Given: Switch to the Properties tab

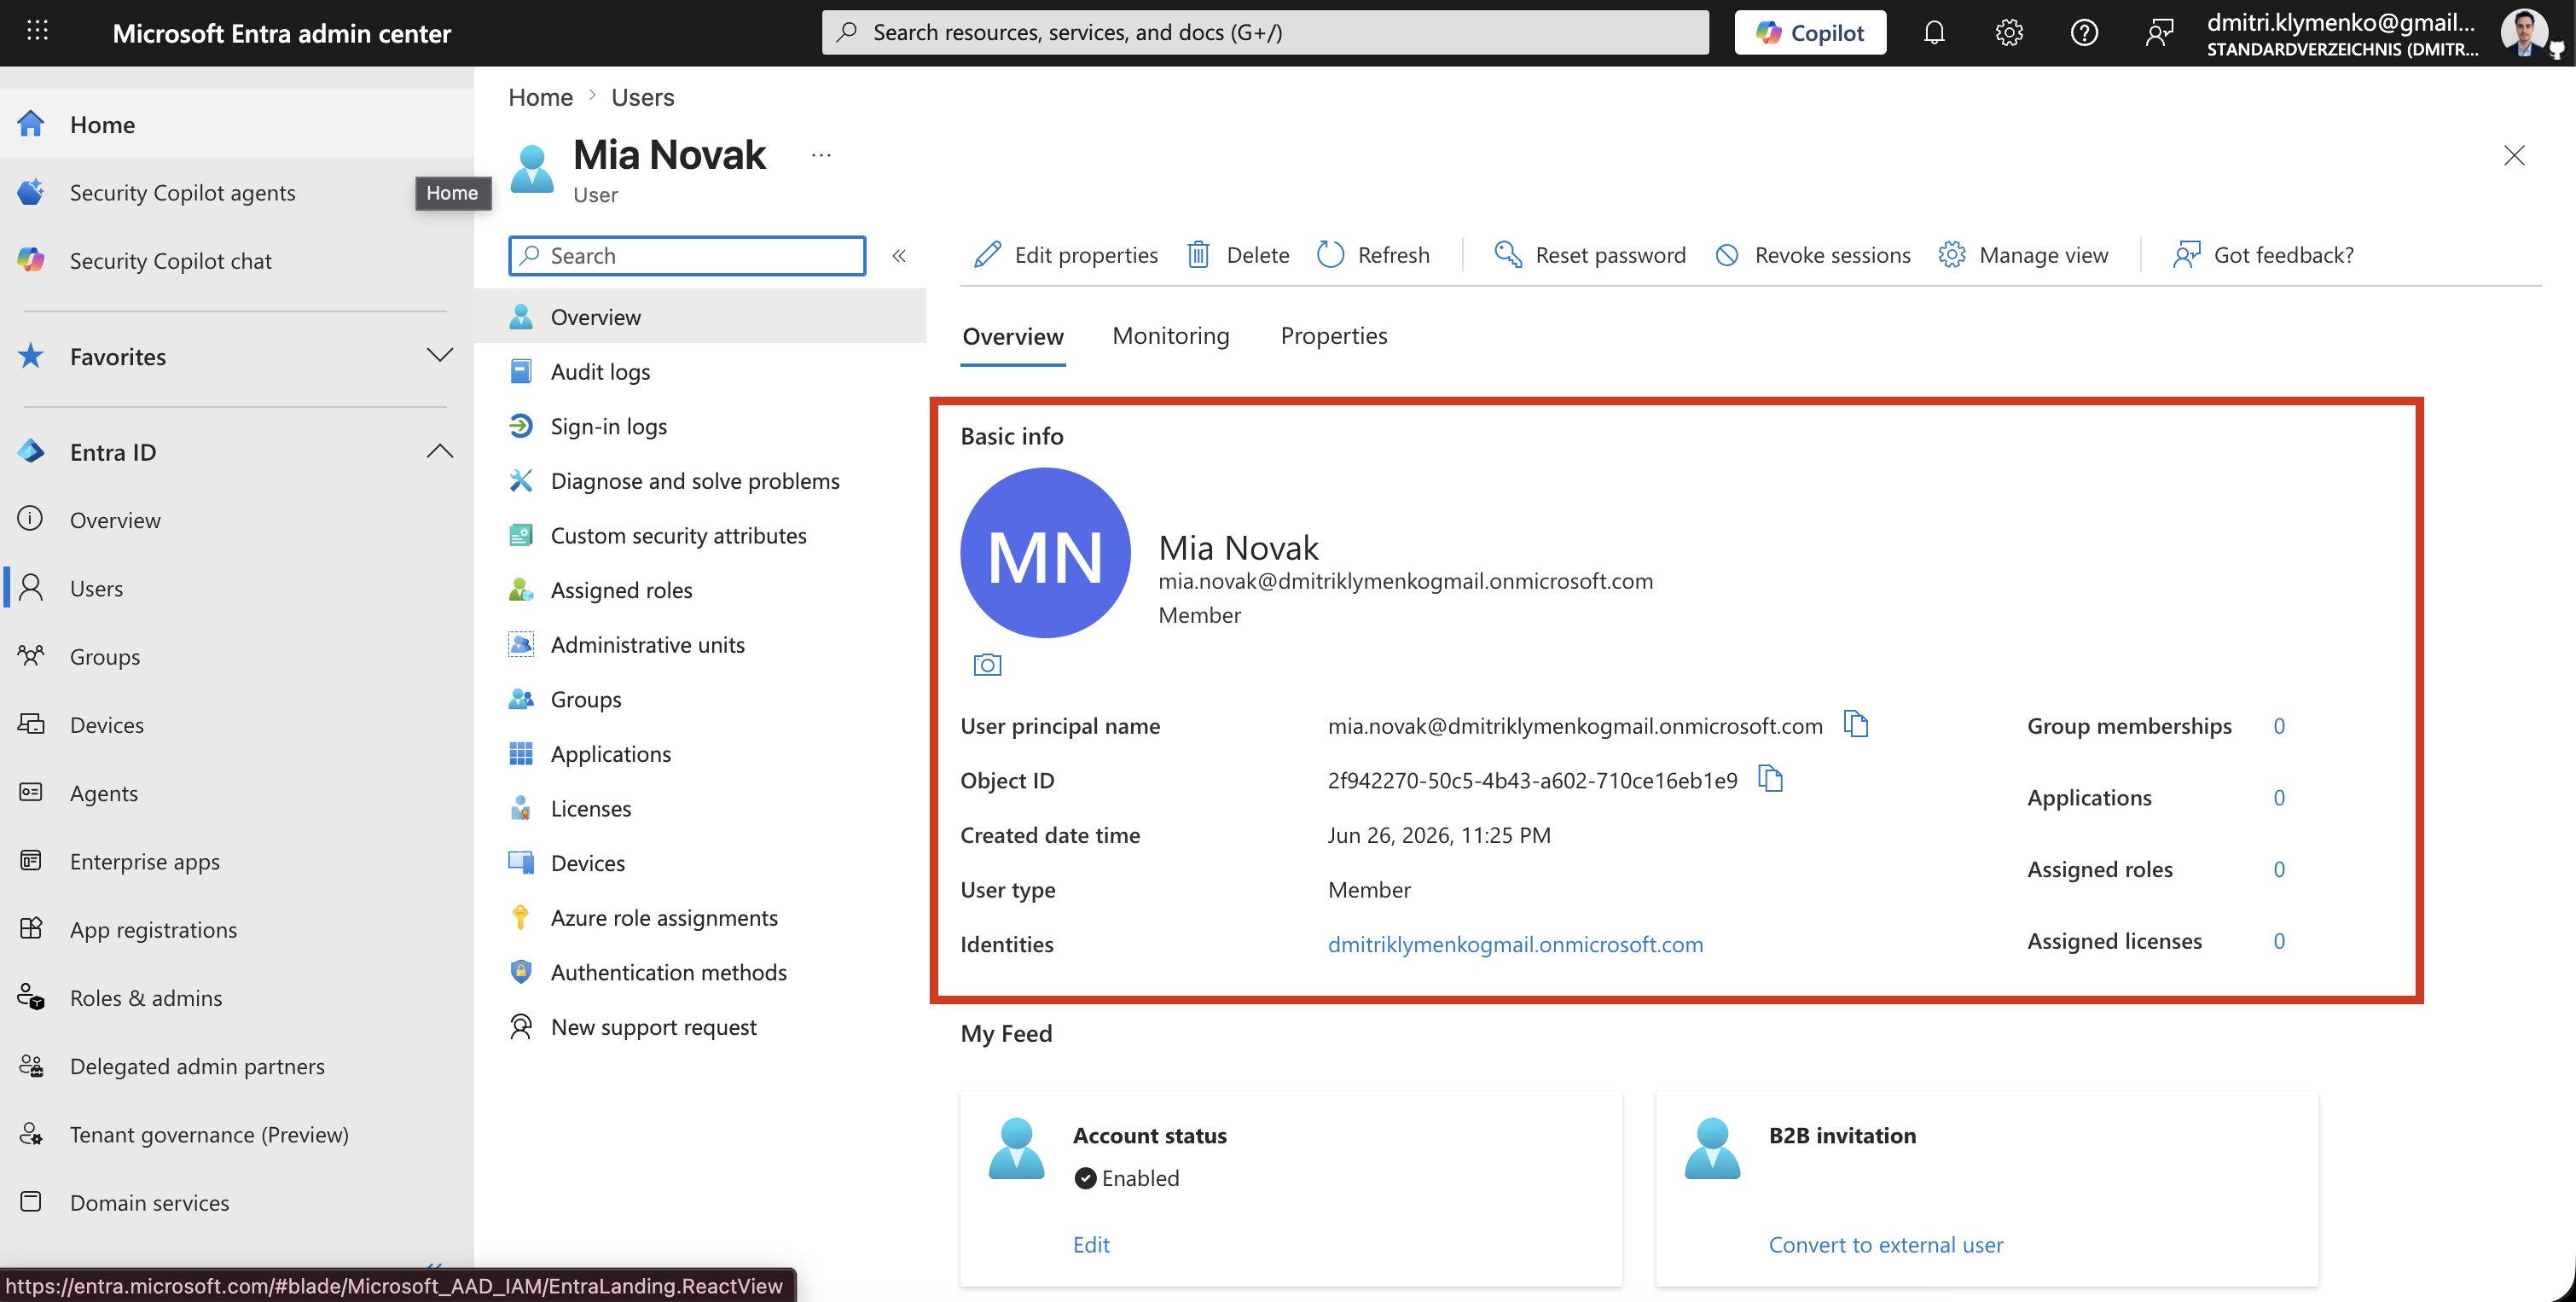Looking at the screenshot, I should pyautogui.click(x=1334, y=336).
